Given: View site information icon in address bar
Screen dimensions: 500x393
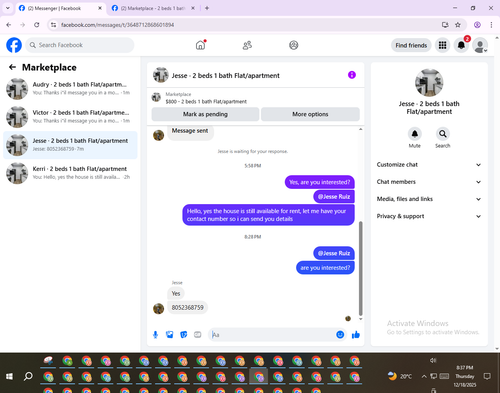Looking at the screenshot, I should (x=53, y=25).
